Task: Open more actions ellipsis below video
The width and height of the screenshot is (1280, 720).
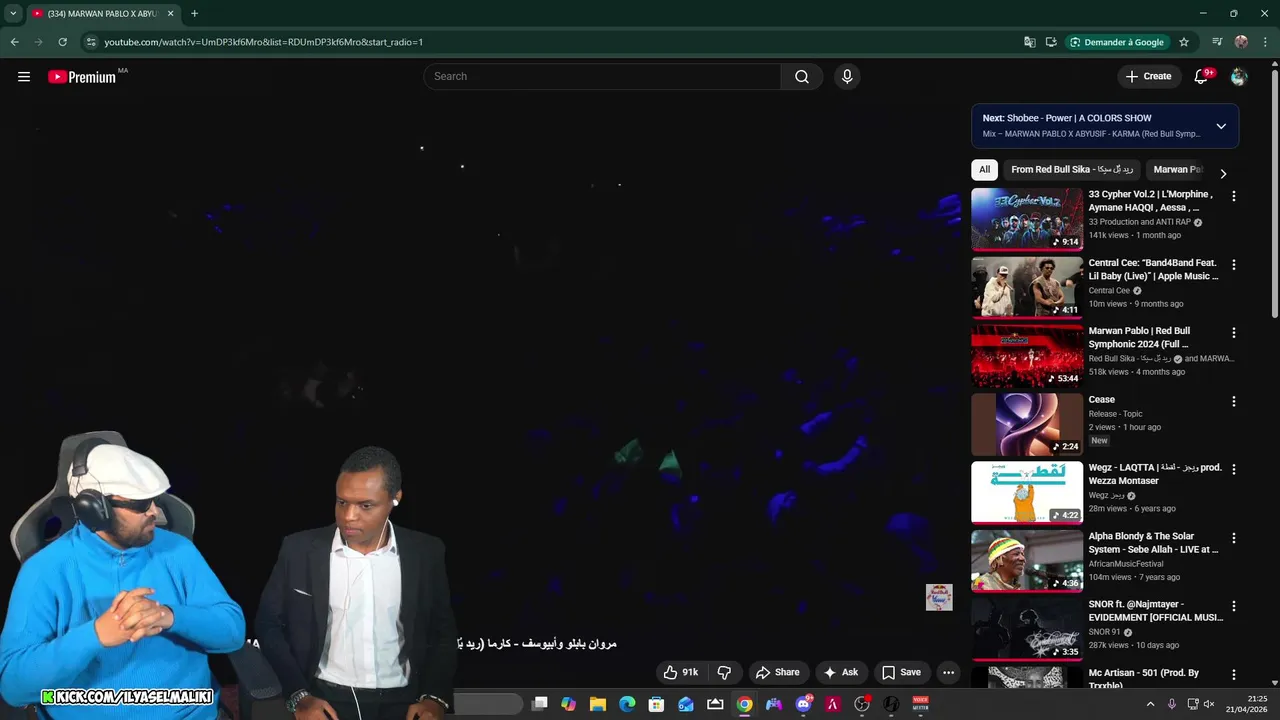Action: pos(948,673)
